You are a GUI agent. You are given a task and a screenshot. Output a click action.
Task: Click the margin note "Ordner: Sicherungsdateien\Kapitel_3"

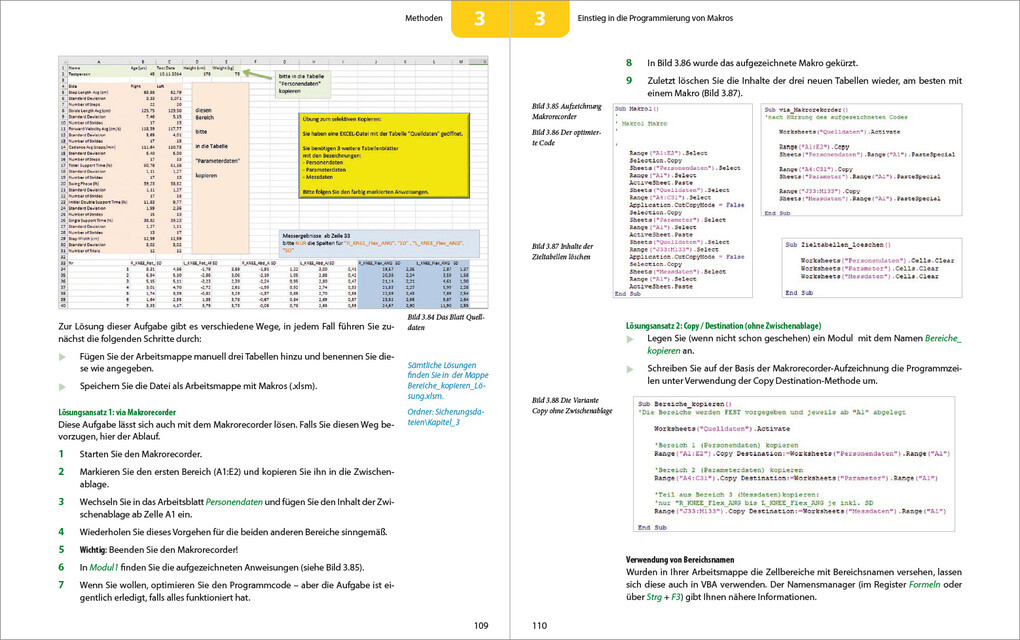point(446,417)
